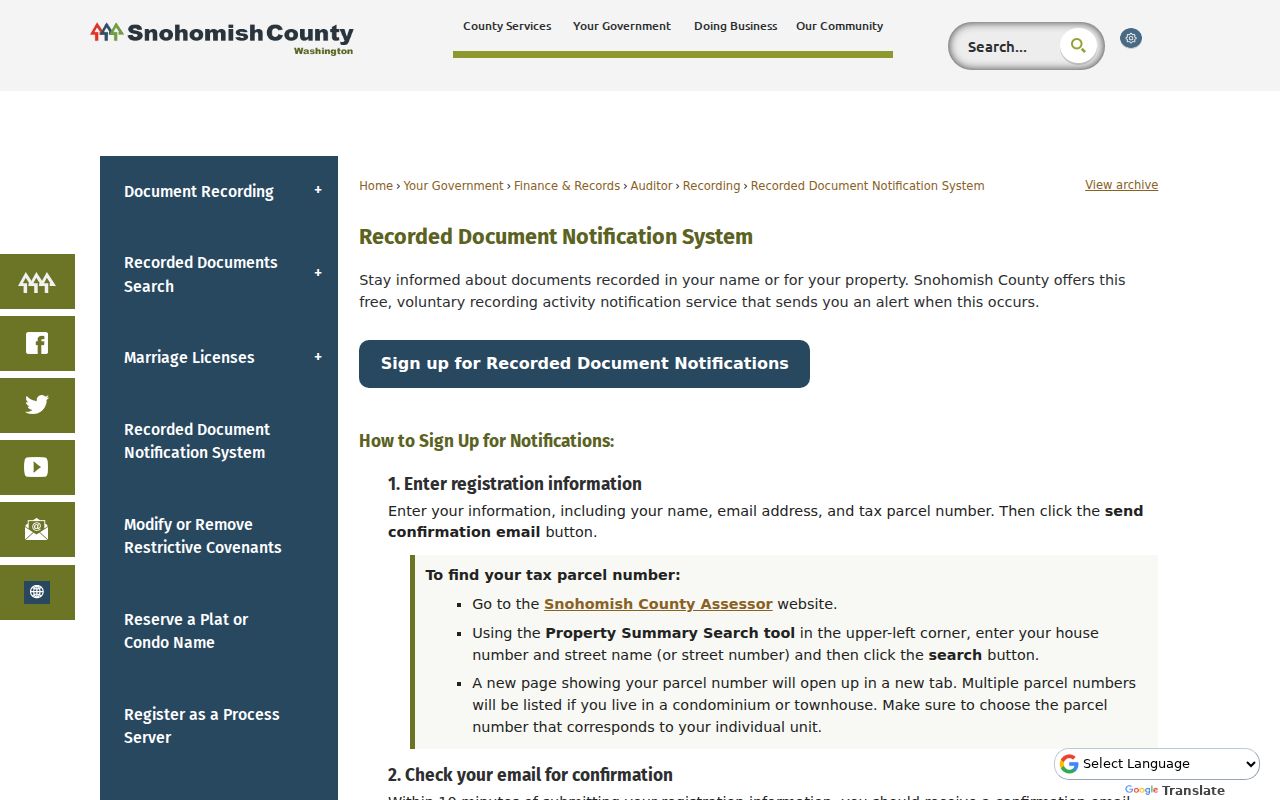This screenshot has height=800, width=1280.
Task: Click the How to Sign Up heading
Action: 486,441
